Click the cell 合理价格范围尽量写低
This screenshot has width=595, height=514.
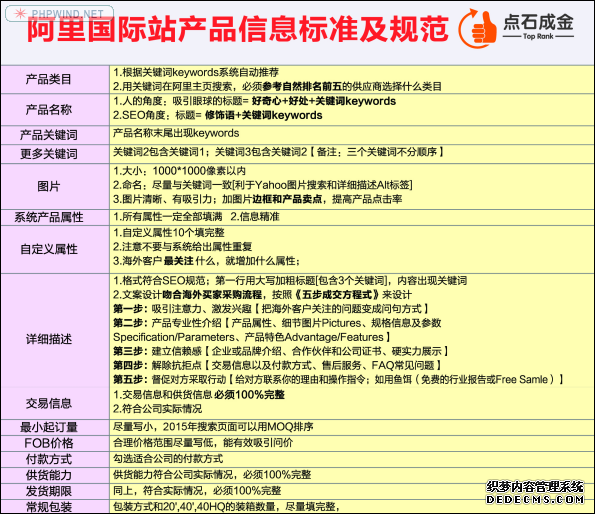pyautogui.click(x=203, y=443)
